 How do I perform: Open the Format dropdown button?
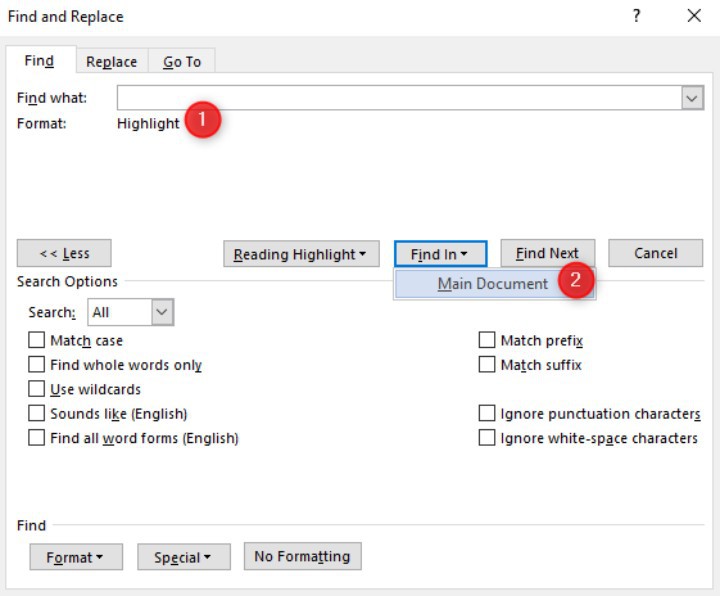pyautogui.click(x=76, y=557)
